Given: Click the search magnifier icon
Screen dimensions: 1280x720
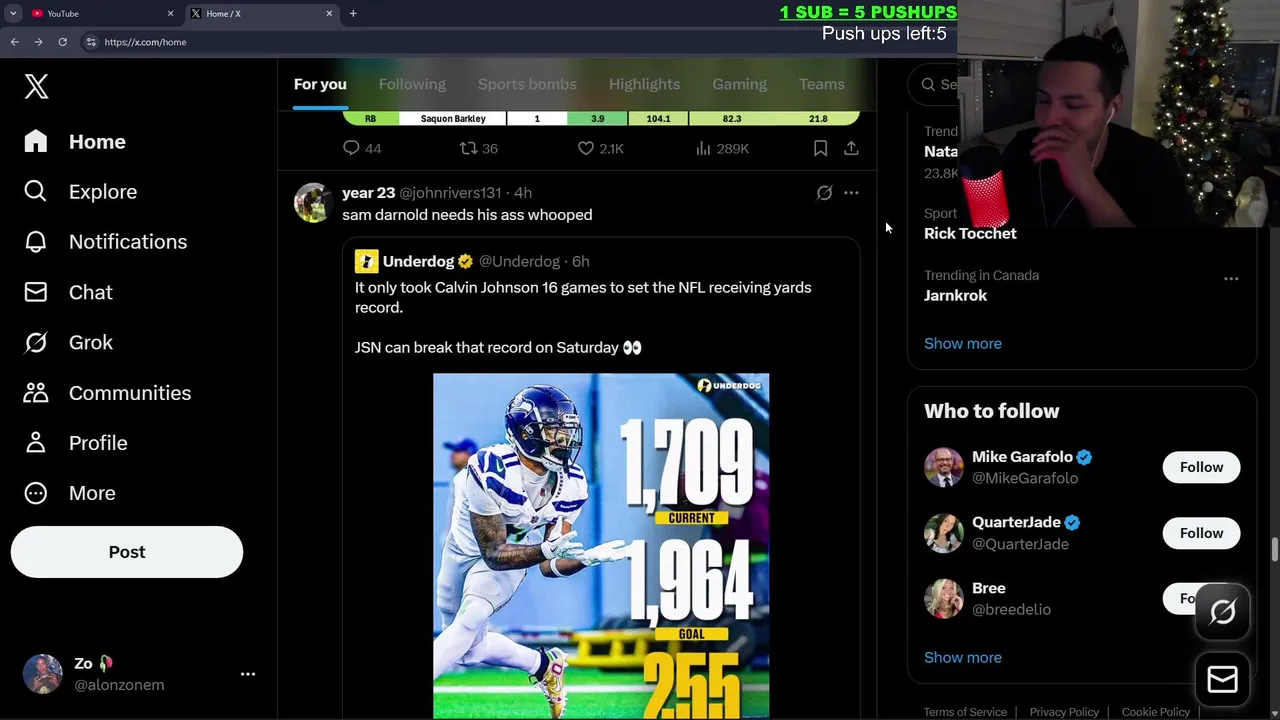Looking at the screenshot, I should (929, 84).
